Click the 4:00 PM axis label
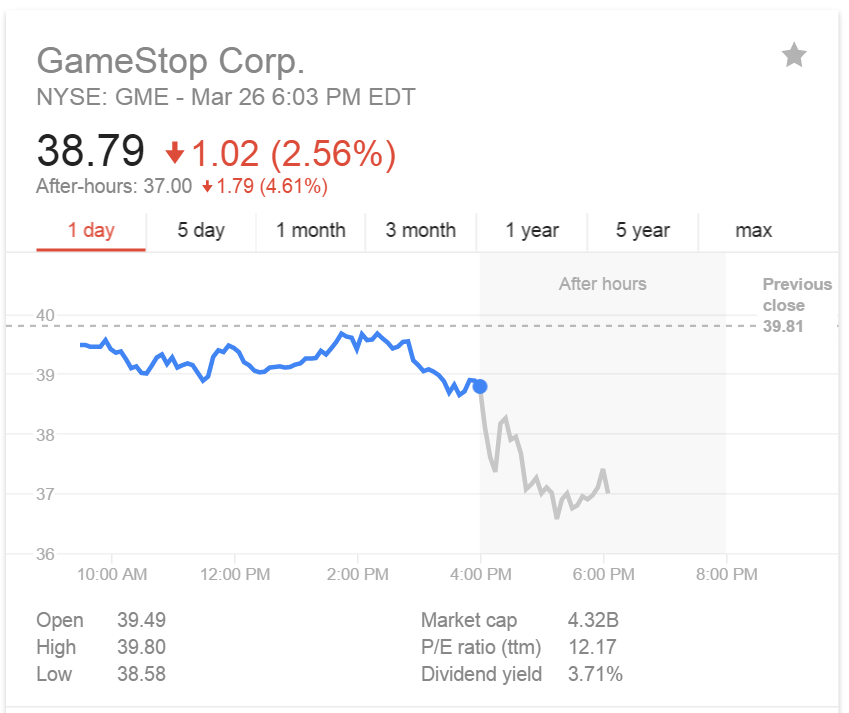 pyautogui.click(x=480, y=574)
